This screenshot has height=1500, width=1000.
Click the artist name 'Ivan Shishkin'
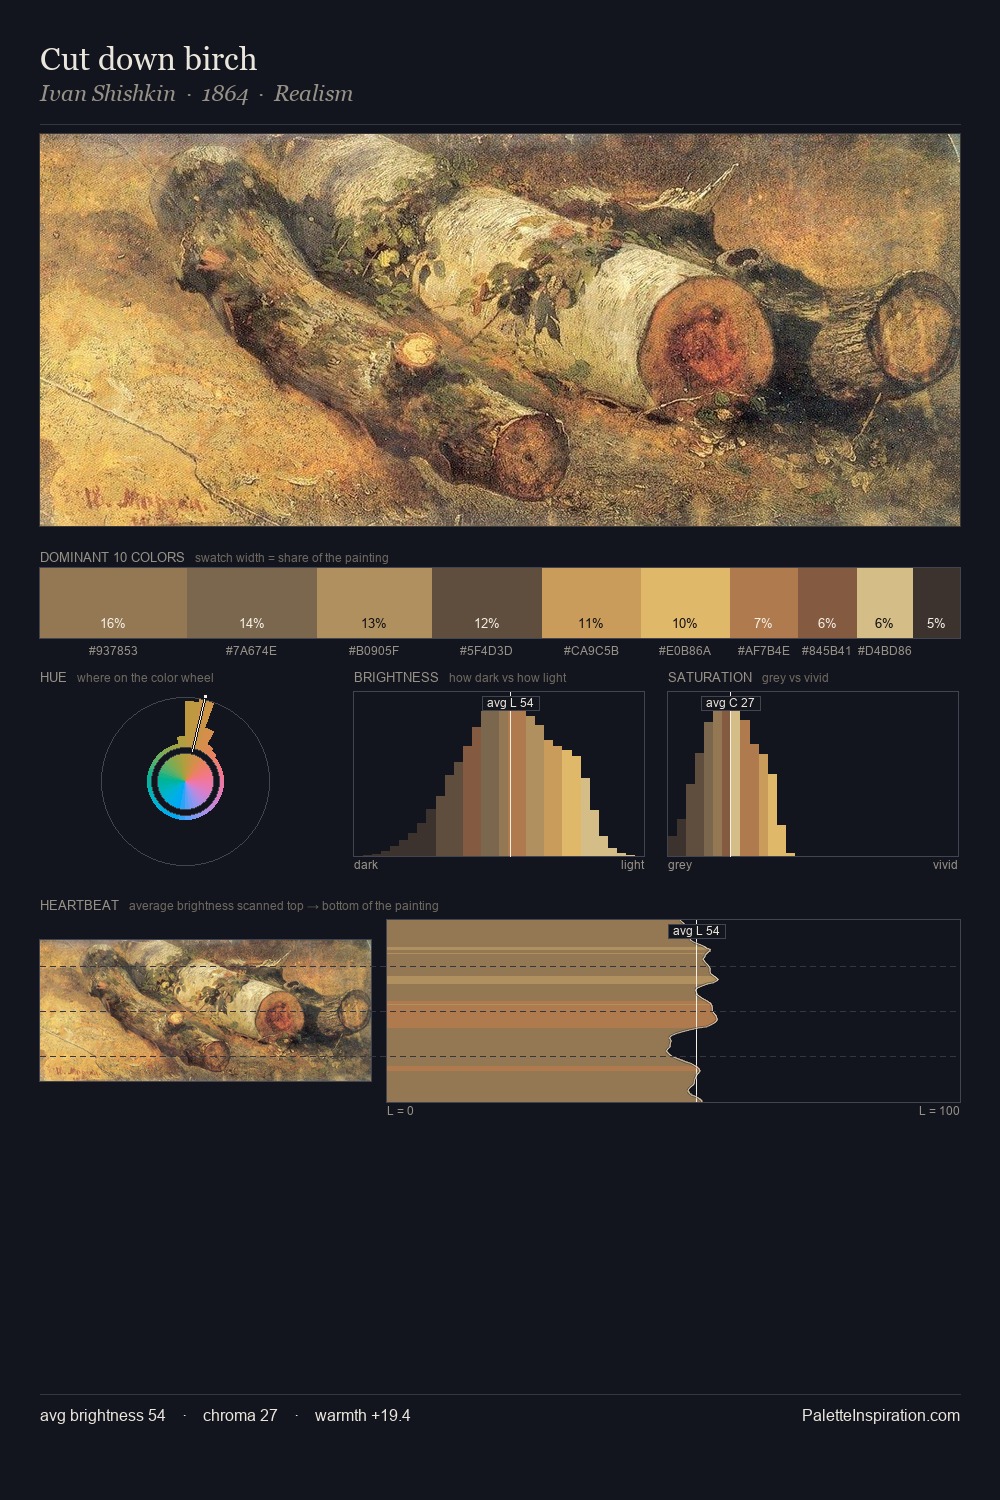click(x=107, y=94)
